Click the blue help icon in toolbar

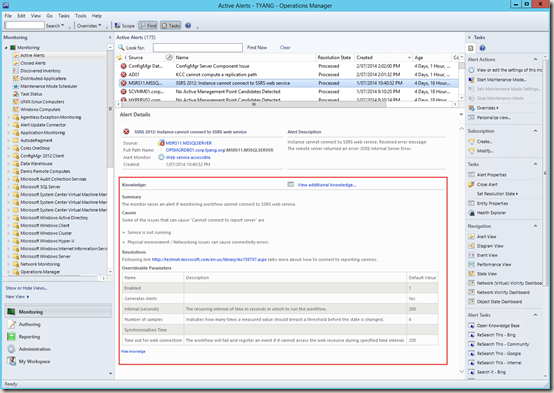point(188,26)
